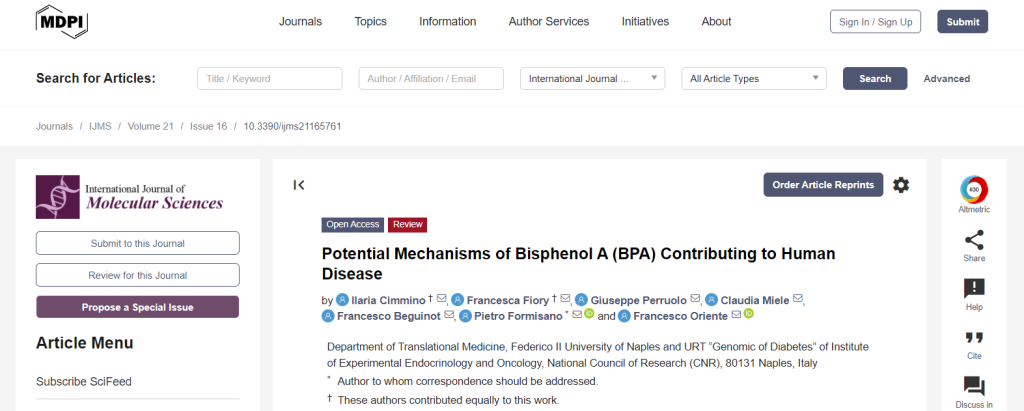Expand the All Article Types dropdown
This screenshot has width=1024, height=411.
(x=754, y=78)
